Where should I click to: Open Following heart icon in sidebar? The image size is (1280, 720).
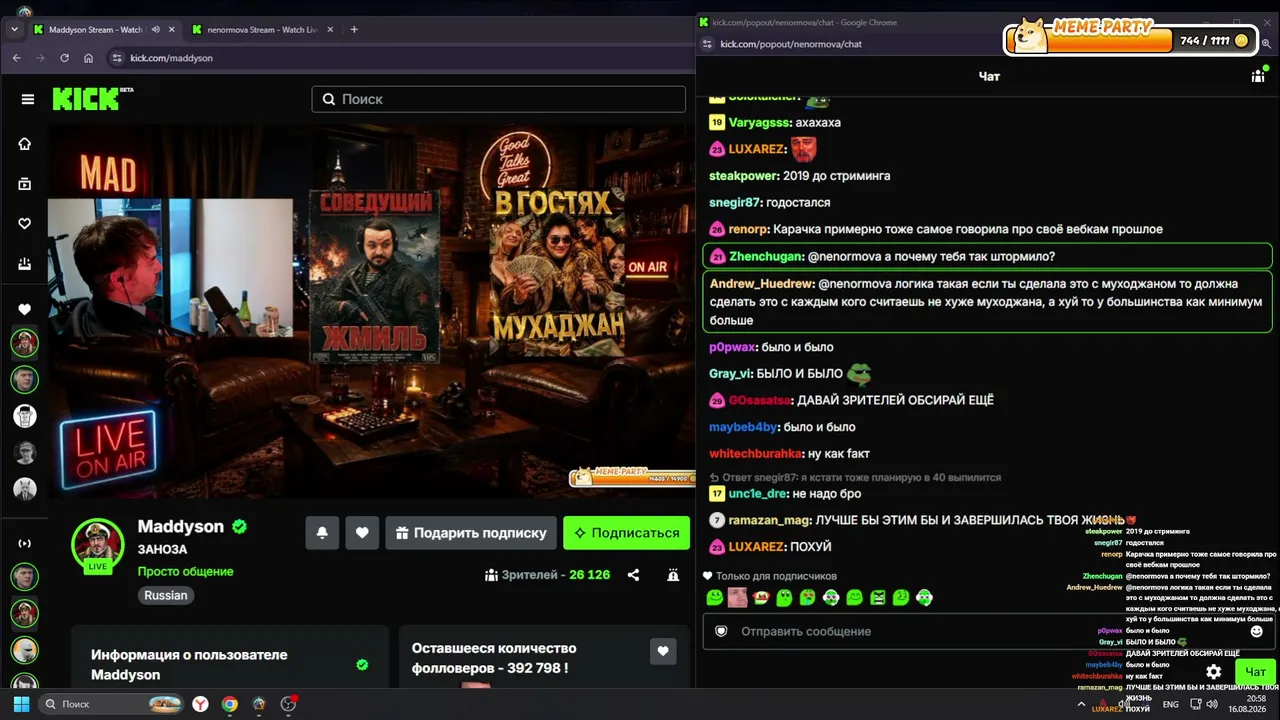pos(25,224)
